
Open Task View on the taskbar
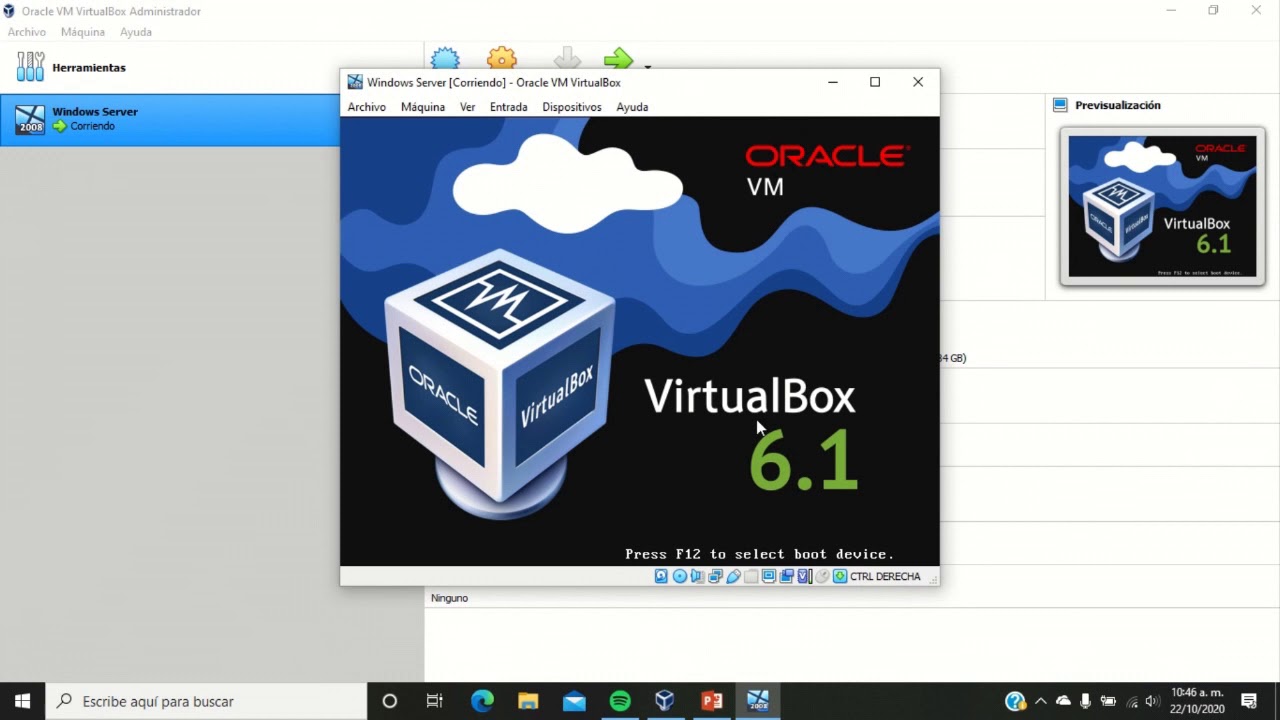point(435,701)
